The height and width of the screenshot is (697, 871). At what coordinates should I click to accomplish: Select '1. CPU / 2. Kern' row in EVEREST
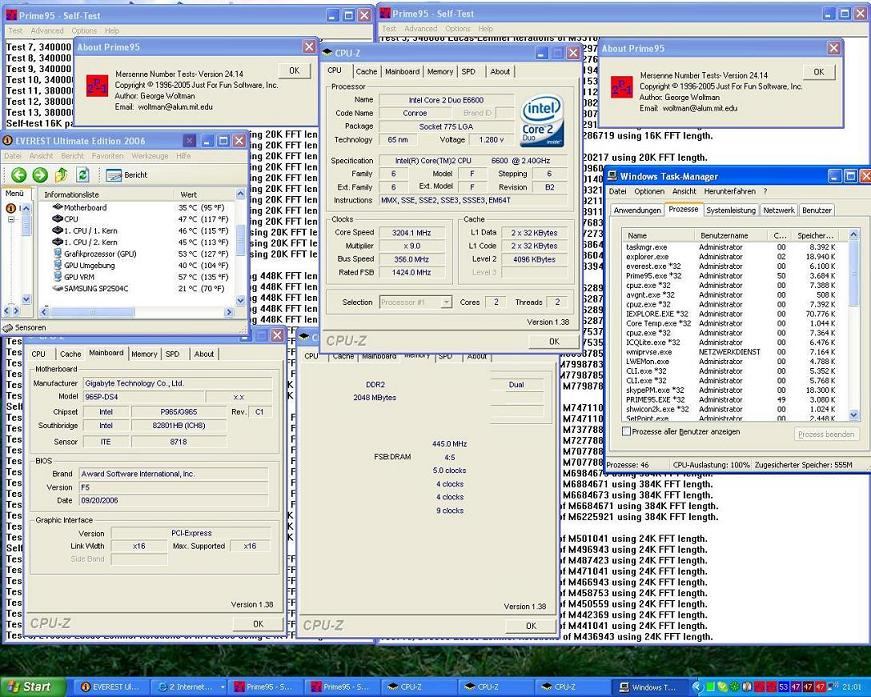(139, 242)
